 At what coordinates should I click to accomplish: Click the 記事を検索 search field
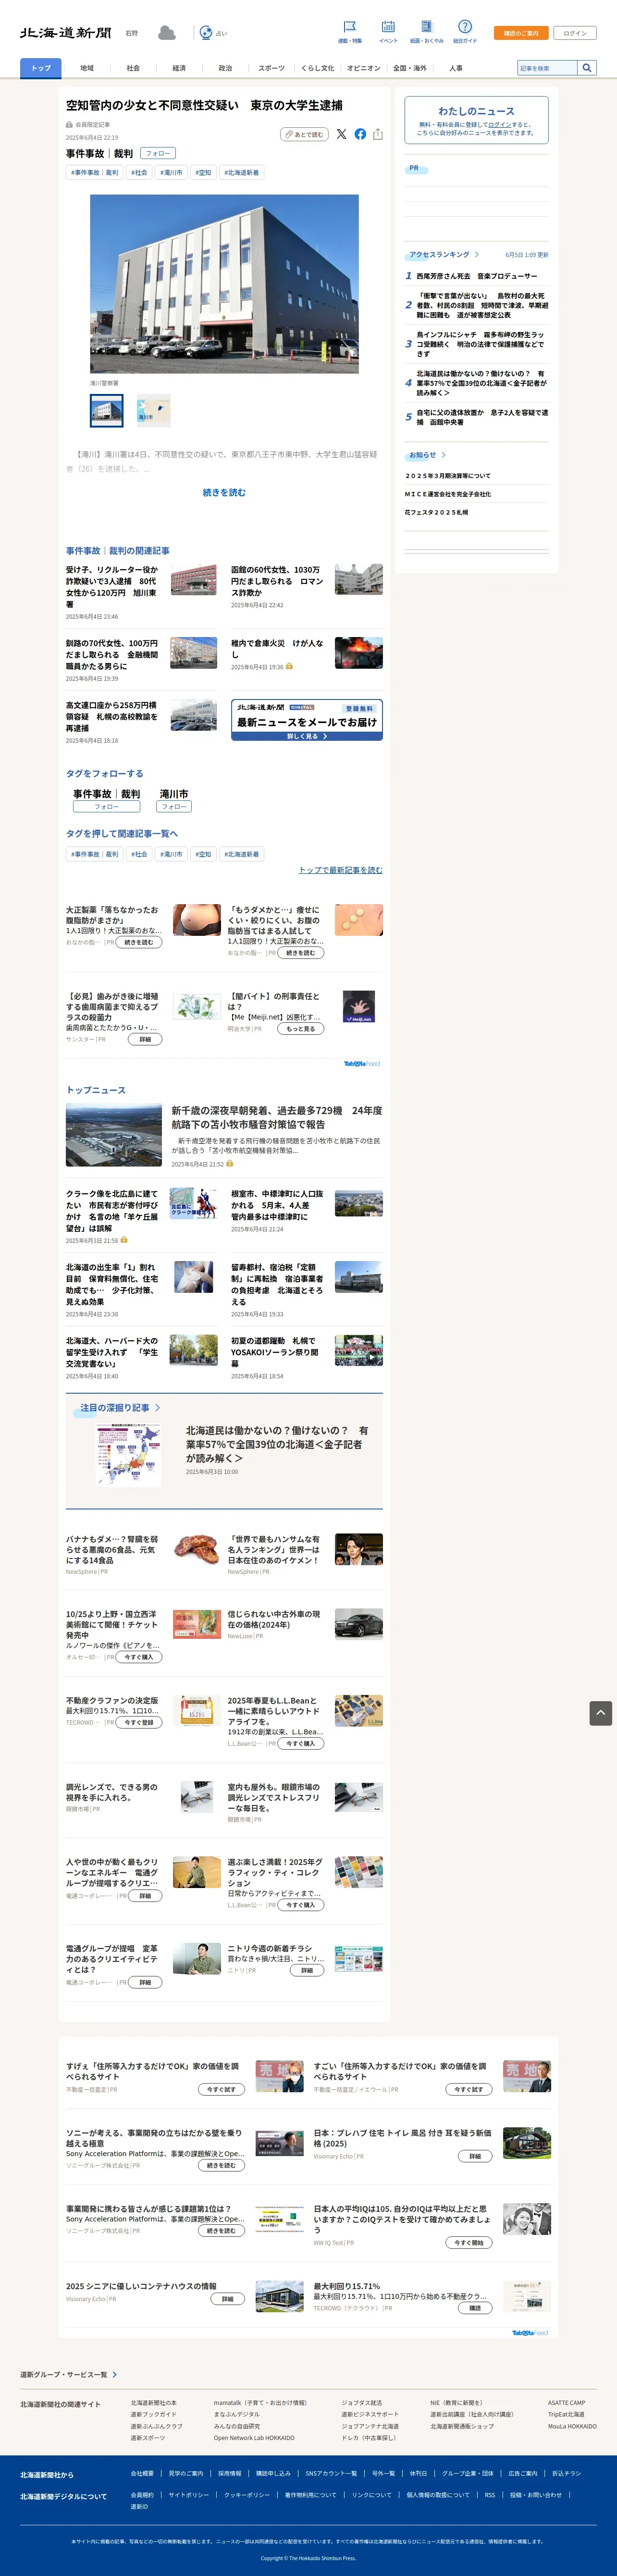[548, 68]
